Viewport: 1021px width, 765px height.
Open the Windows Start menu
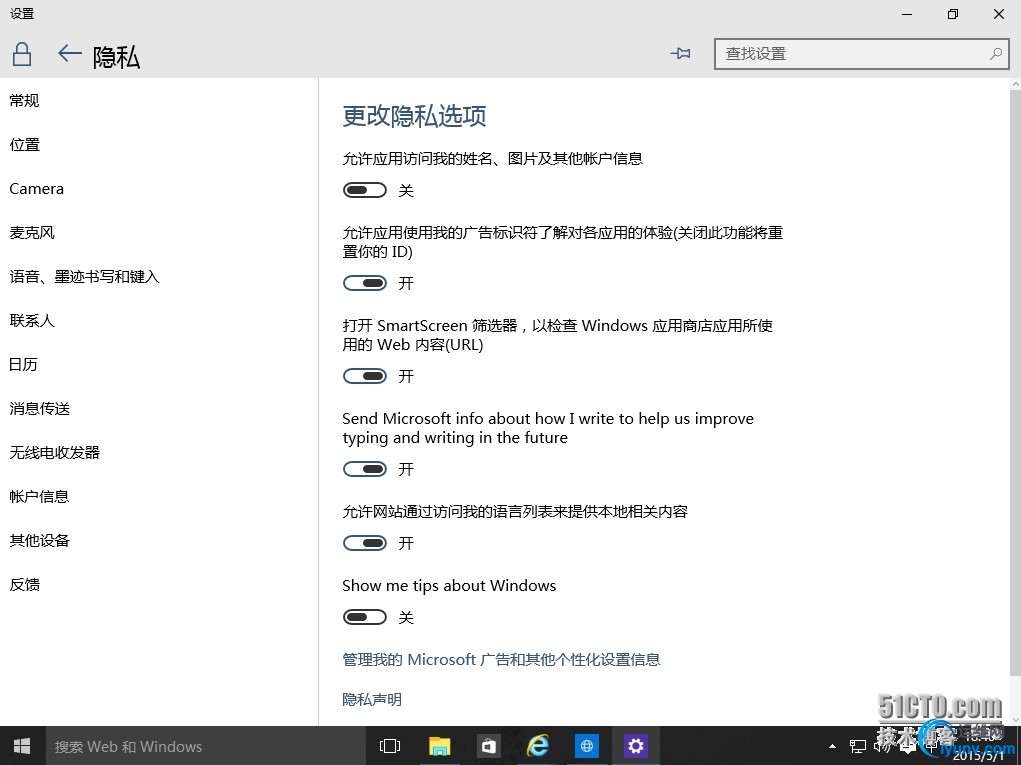(x=22, y=746)
